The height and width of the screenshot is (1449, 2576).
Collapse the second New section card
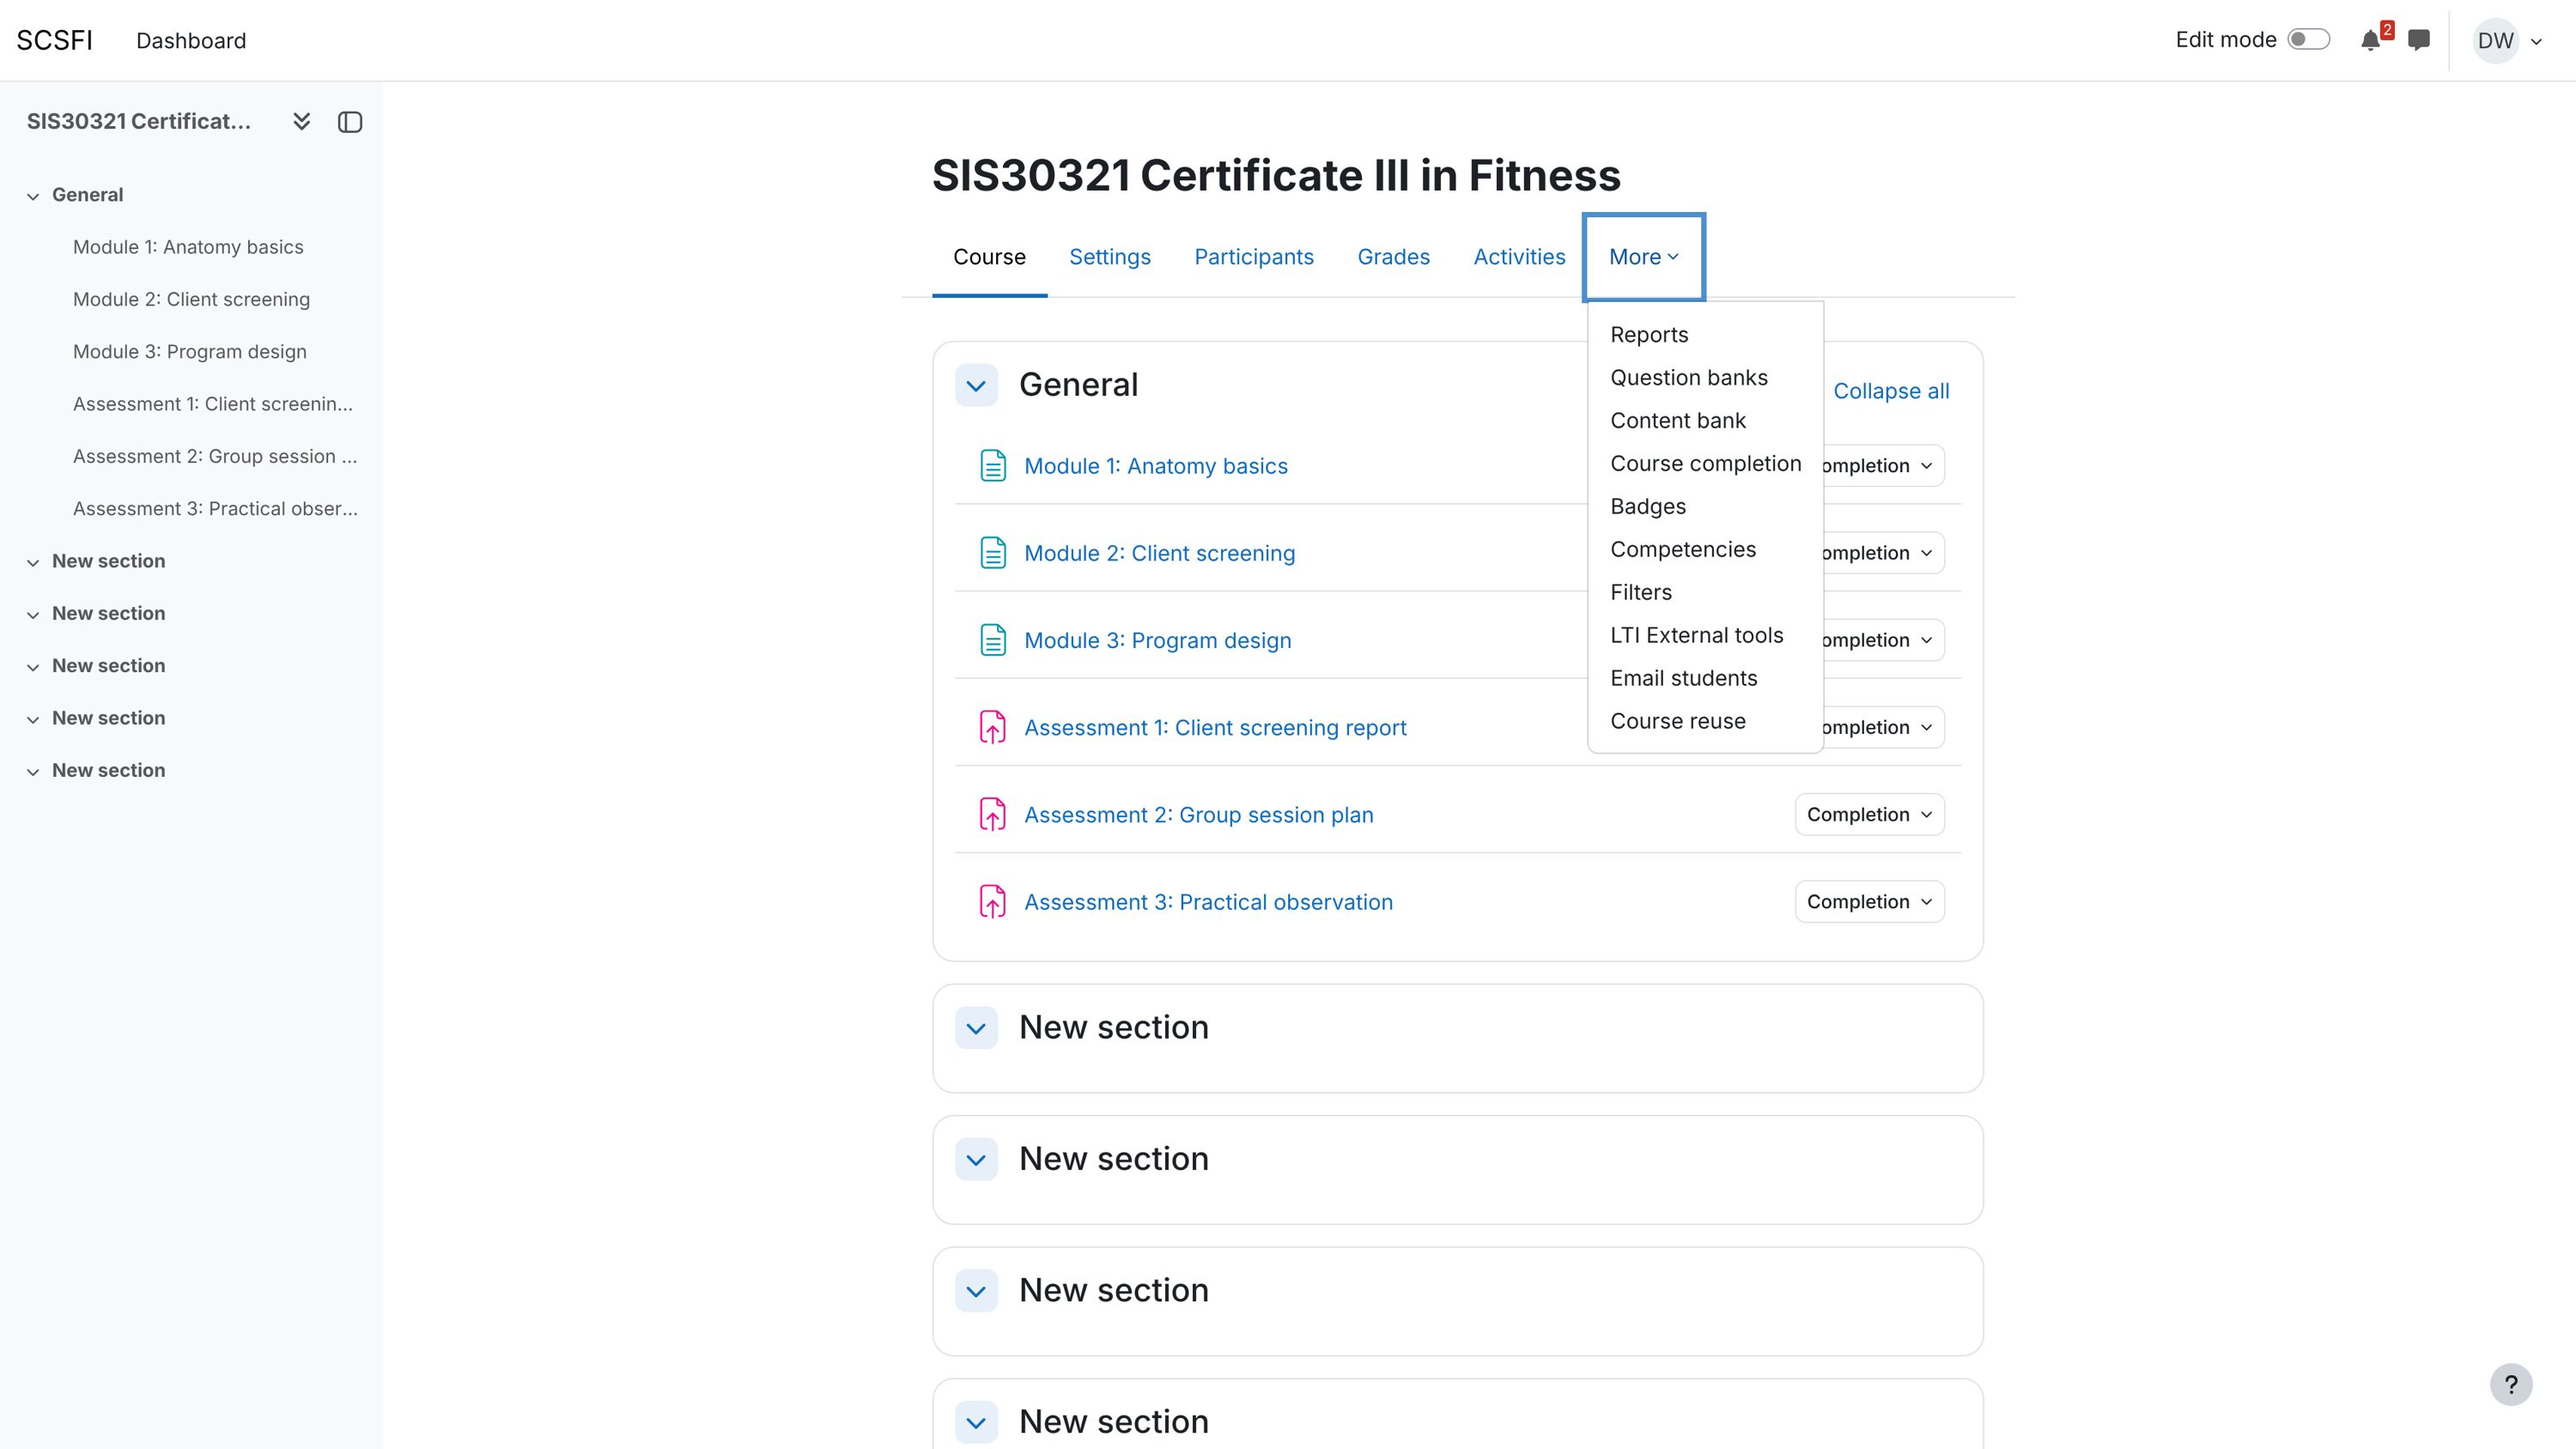click(x=976, y=1159)
